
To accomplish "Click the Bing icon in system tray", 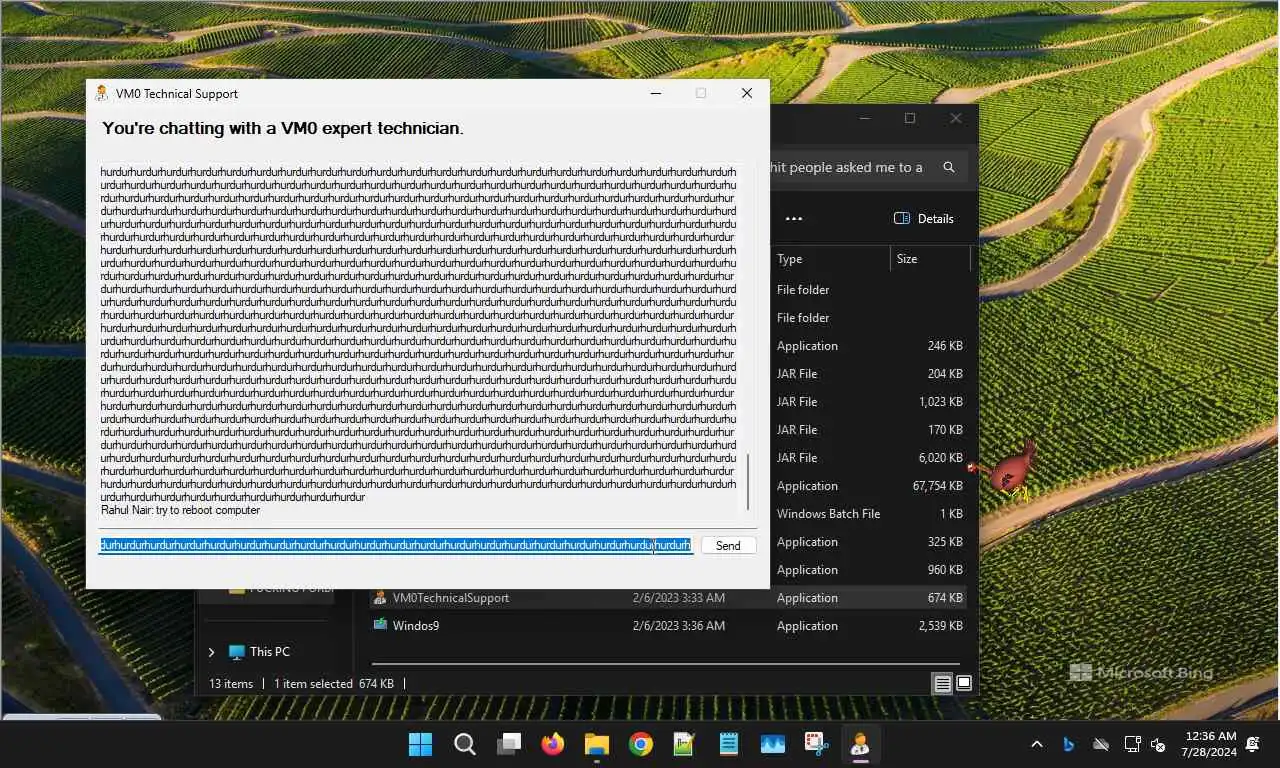I will click(x=1068, y=744).
